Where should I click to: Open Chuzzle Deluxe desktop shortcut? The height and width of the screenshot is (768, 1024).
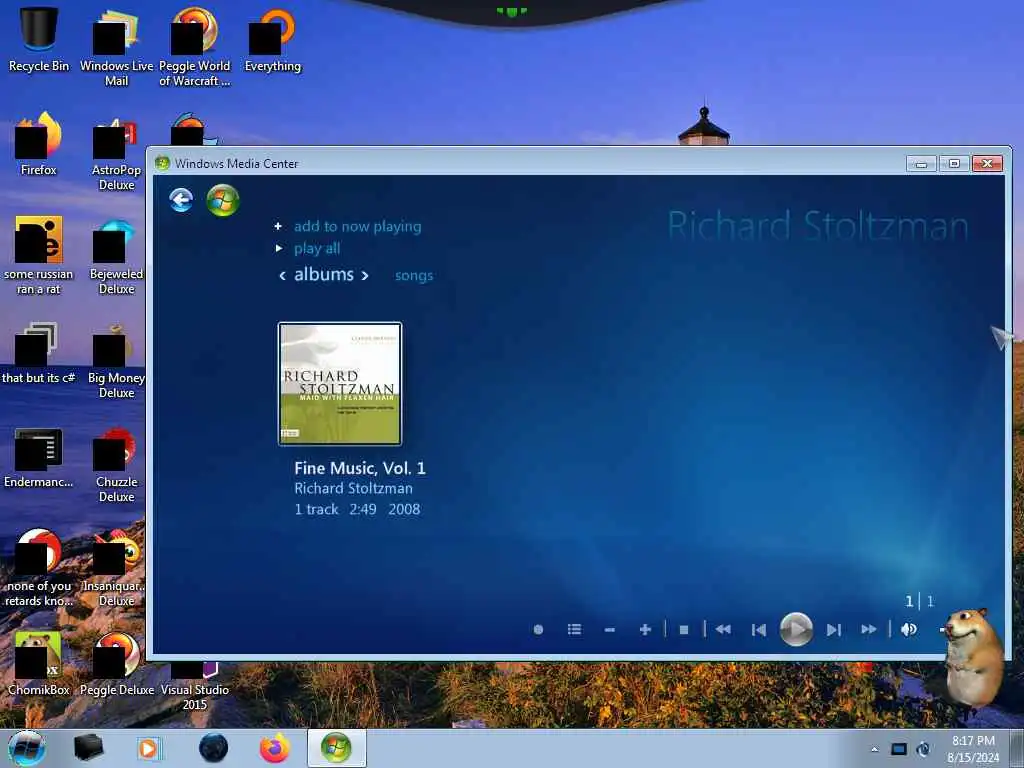click(116, 465)
